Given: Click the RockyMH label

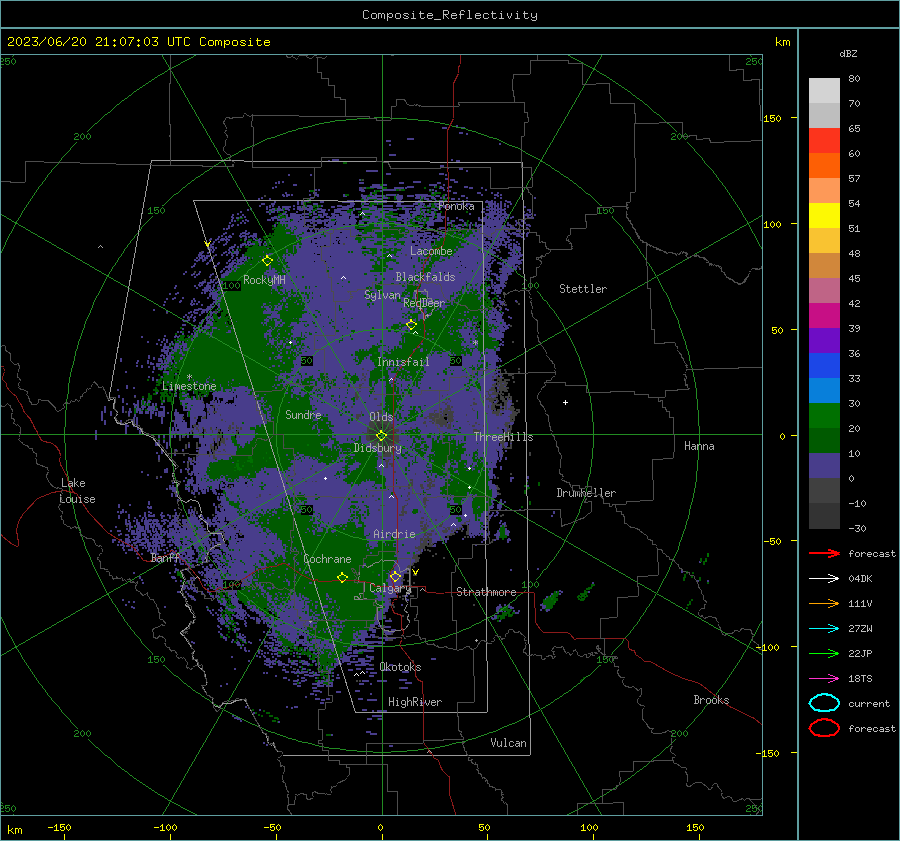Looking at the screenshot, I should click(x=264, y=280).
